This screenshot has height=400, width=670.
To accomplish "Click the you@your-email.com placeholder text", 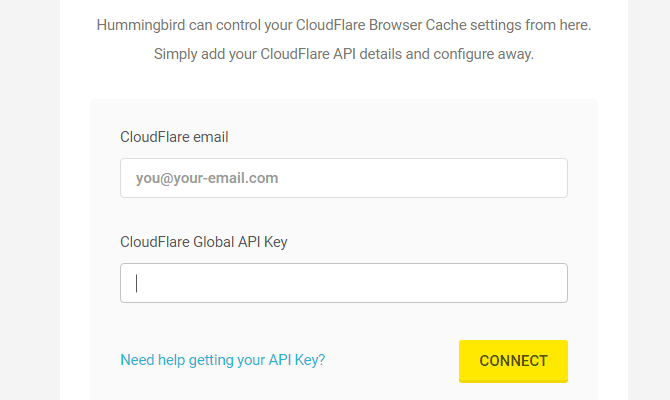I will pos(207,178).
